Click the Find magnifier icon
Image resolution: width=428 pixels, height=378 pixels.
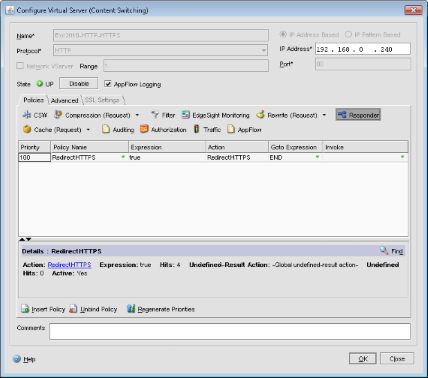(384, 250)
